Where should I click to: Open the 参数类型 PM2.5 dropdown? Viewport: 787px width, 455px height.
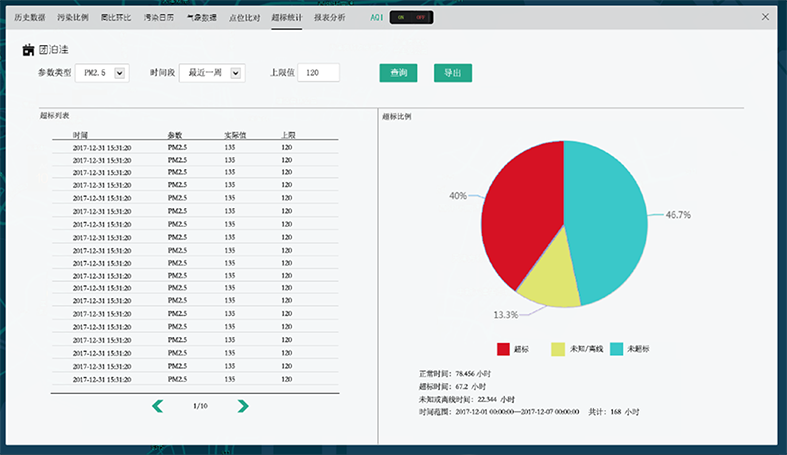[121, 73]
